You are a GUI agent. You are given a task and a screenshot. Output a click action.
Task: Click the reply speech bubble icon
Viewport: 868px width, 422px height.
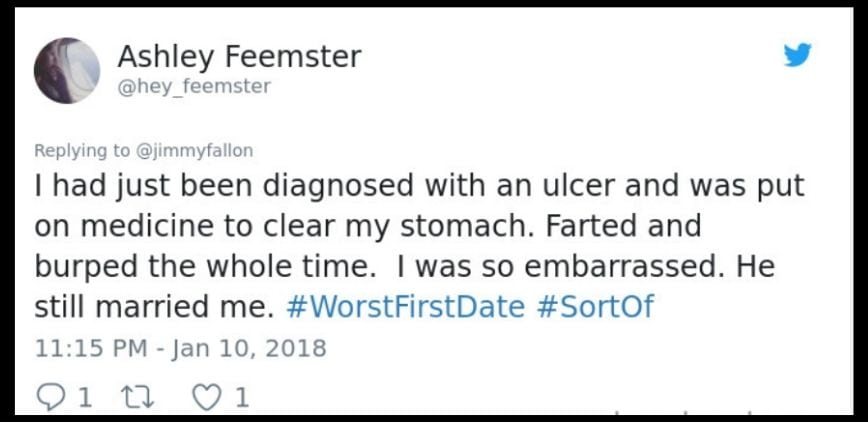(49, 399)
